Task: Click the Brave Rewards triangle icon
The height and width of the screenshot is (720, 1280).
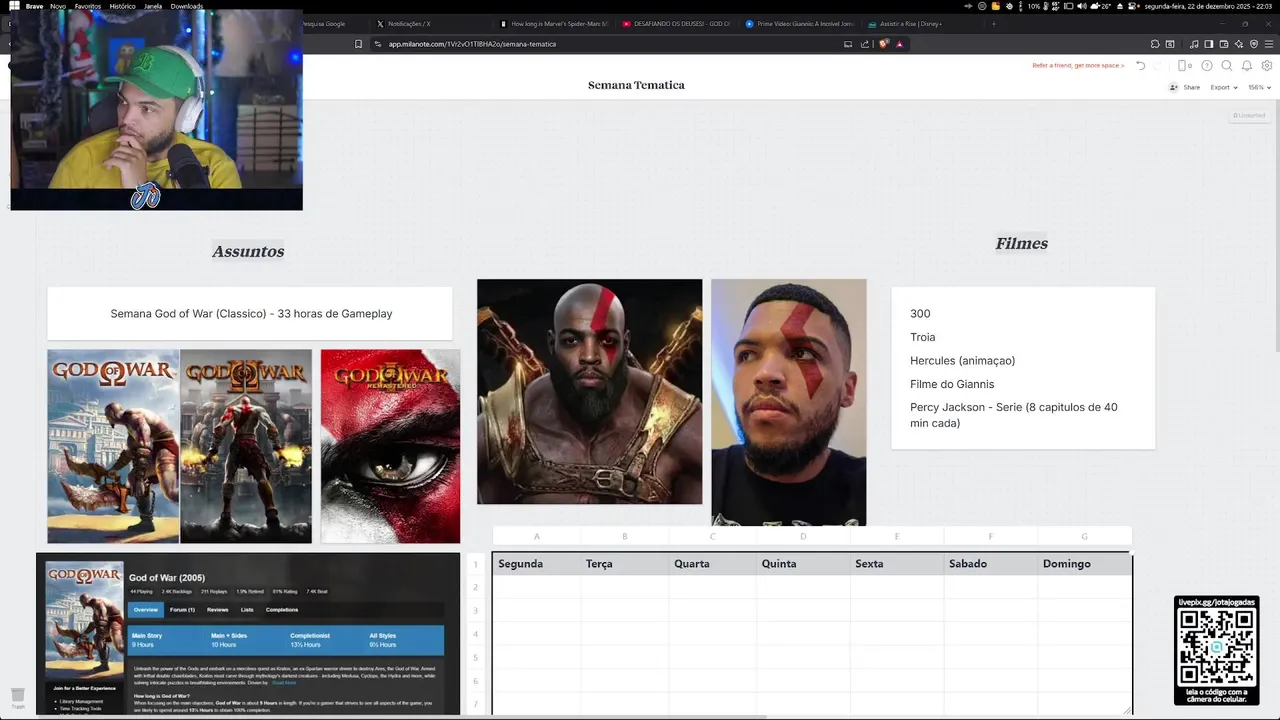Action: (900, 44)
